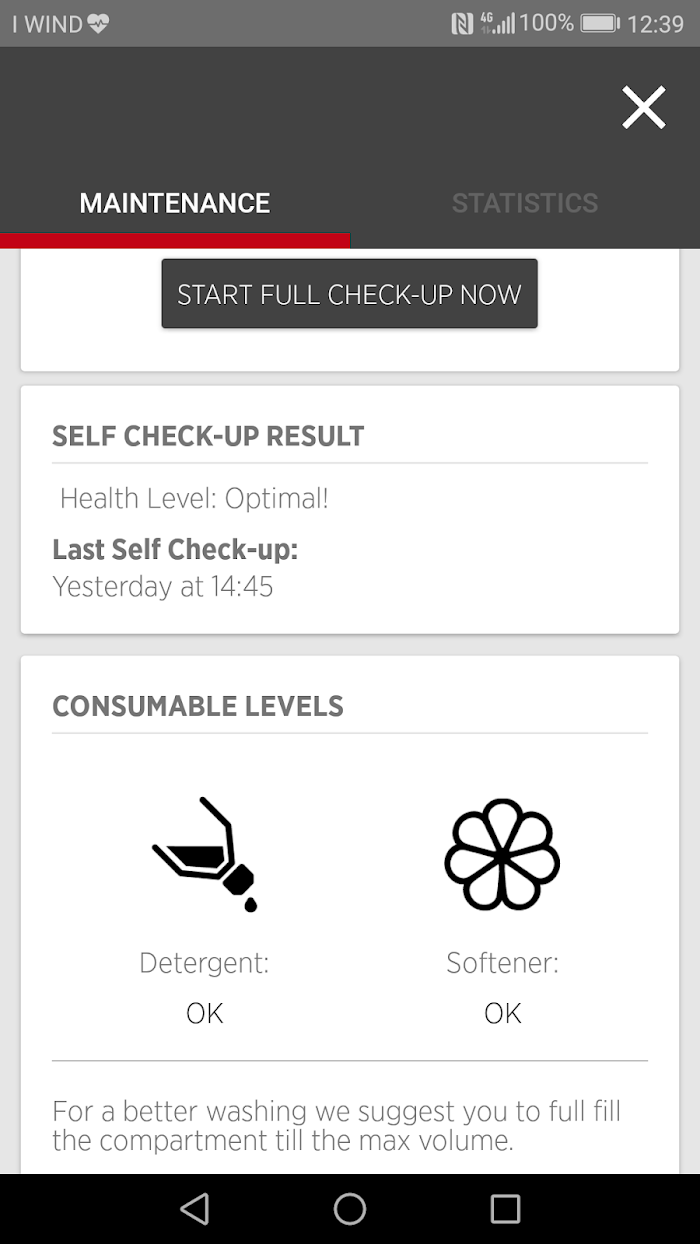Tap the Softener OK status
This screenshot has height=1244, width=700.
point(502,1013)
